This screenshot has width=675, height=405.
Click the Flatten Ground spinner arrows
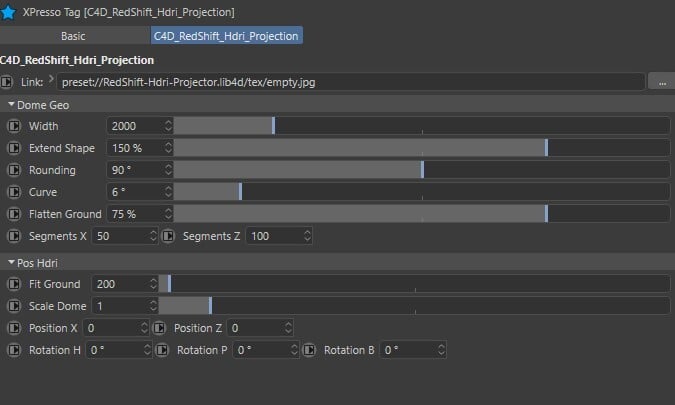pyautogui.click(x=168, y=214)
